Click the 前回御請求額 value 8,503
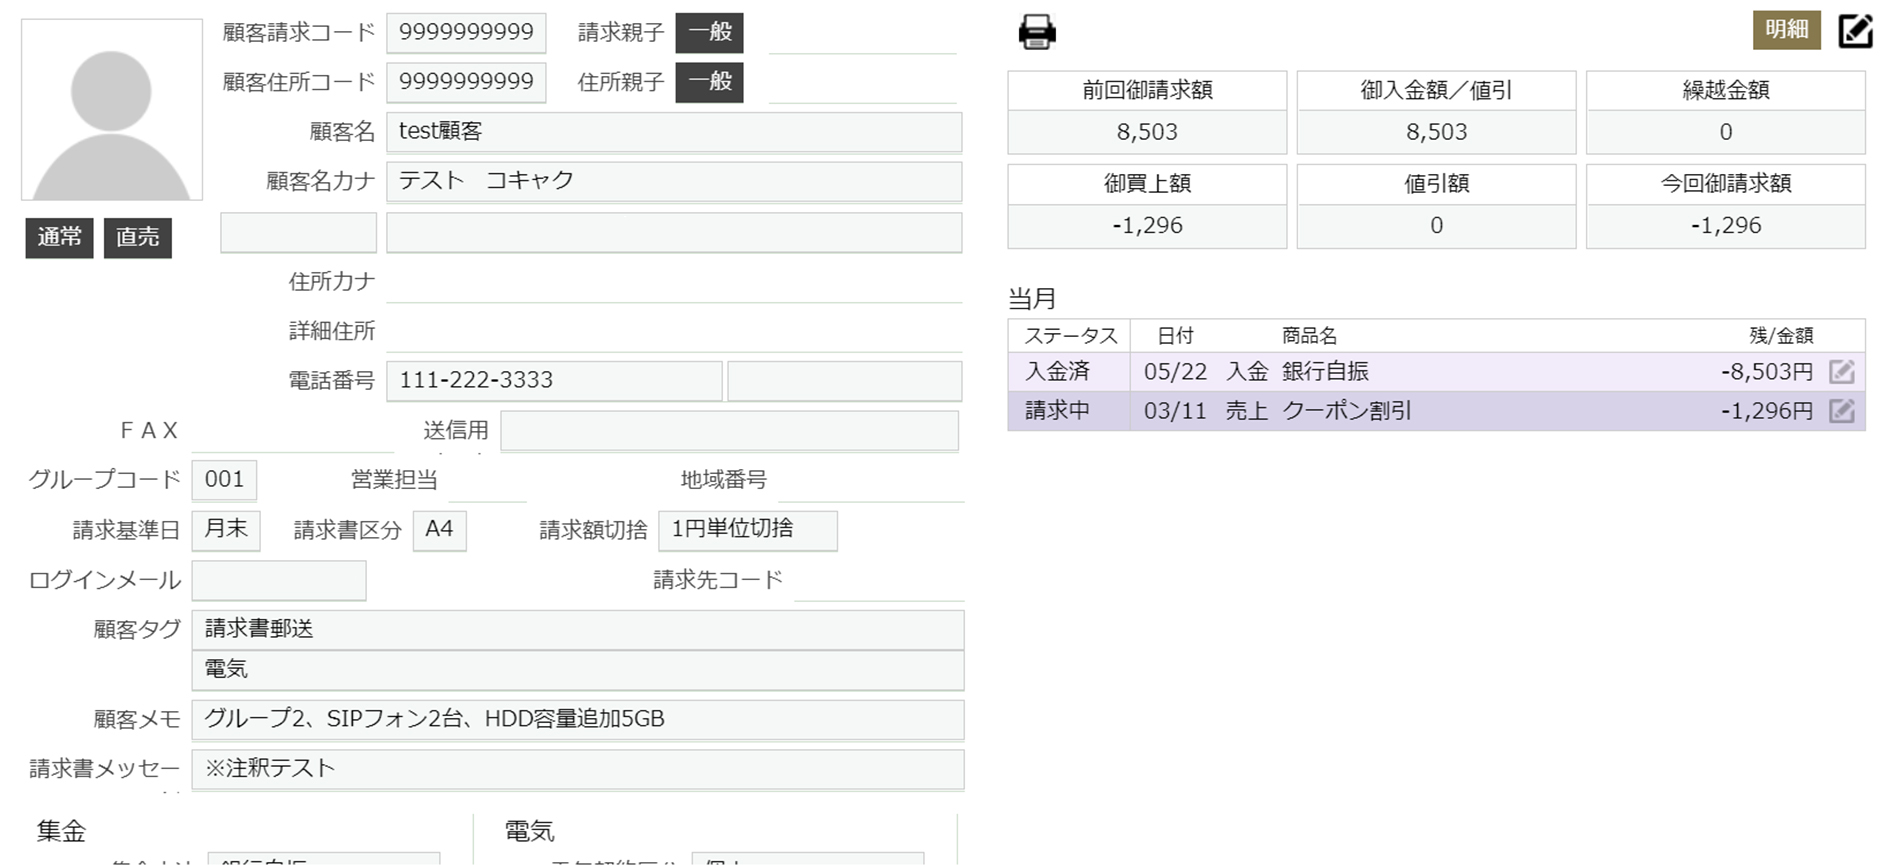 pyautogui.click(x=1147, y=132)
